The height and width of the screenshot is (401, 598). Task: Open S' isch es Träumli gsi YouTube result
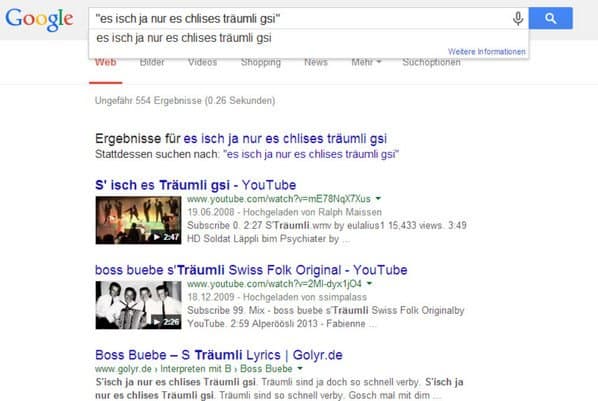pos(196,185)
